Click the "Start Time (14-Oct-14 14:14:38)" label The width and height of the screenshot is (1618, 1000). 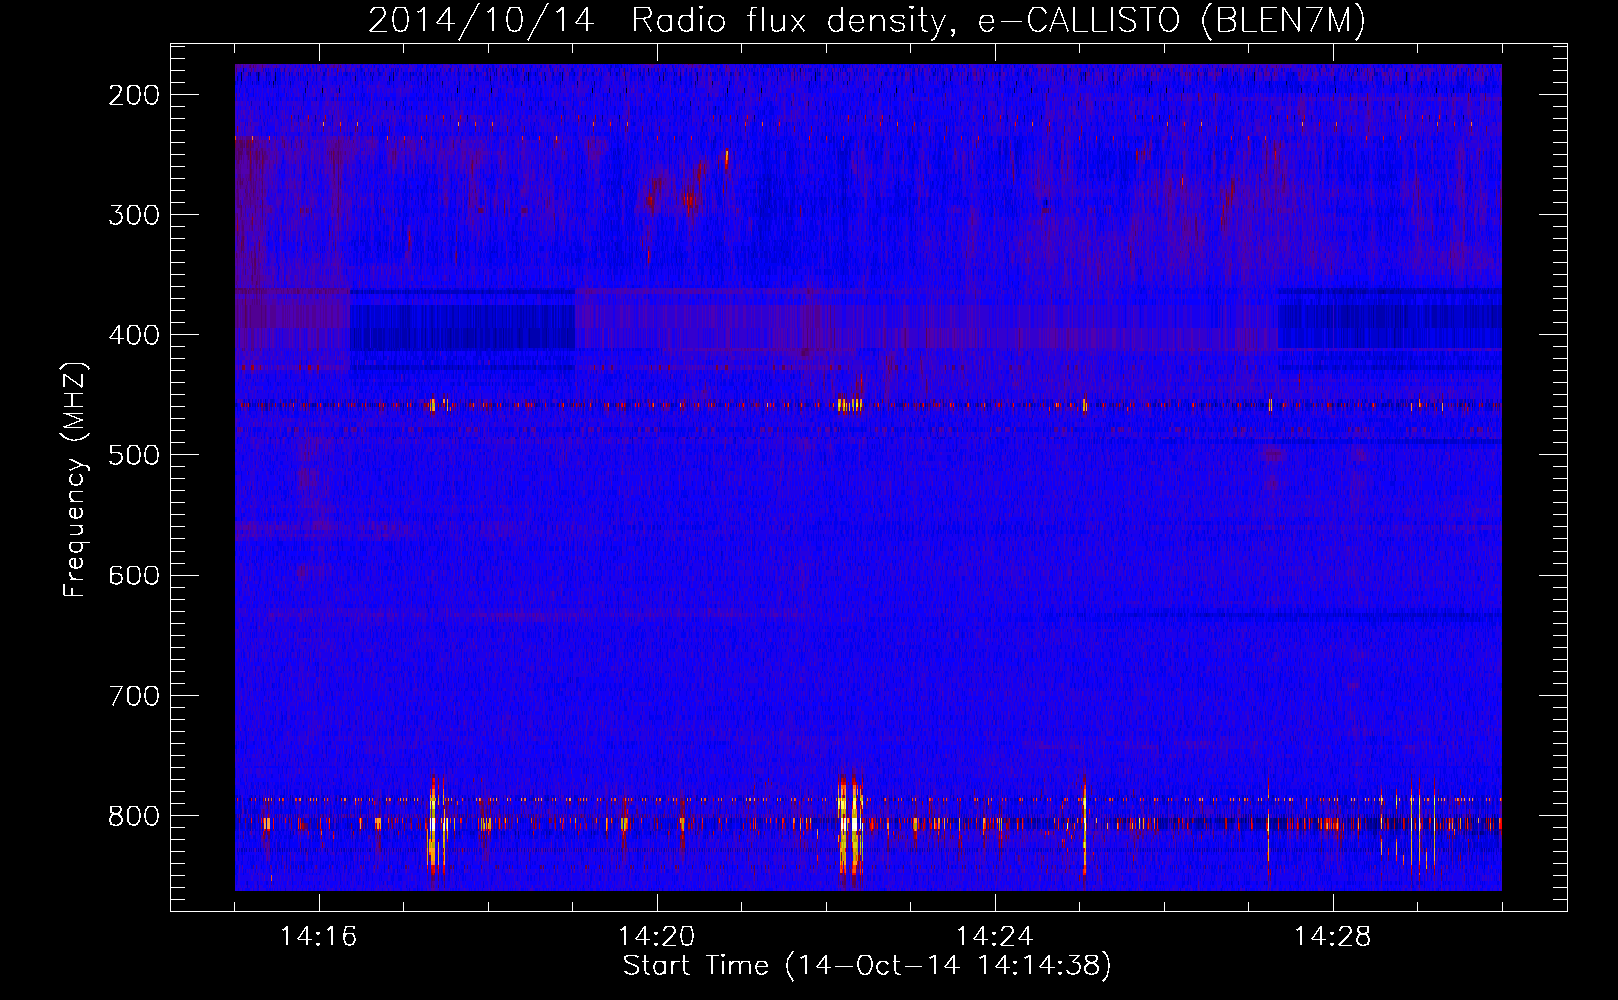click(x=867, y=966)
